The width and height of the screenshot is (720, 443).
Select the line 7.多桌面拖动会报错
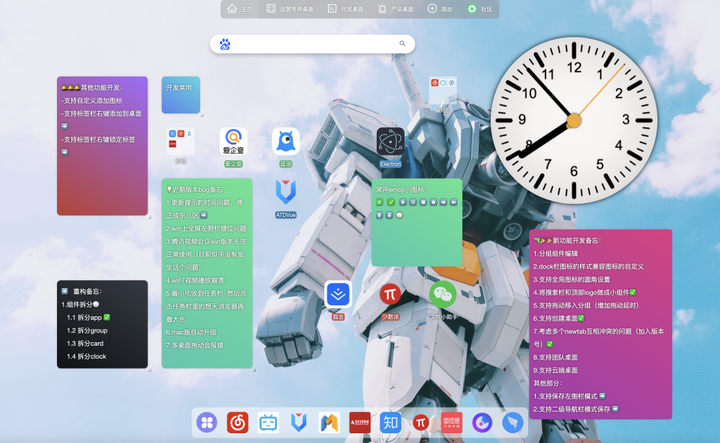(195, 345)
